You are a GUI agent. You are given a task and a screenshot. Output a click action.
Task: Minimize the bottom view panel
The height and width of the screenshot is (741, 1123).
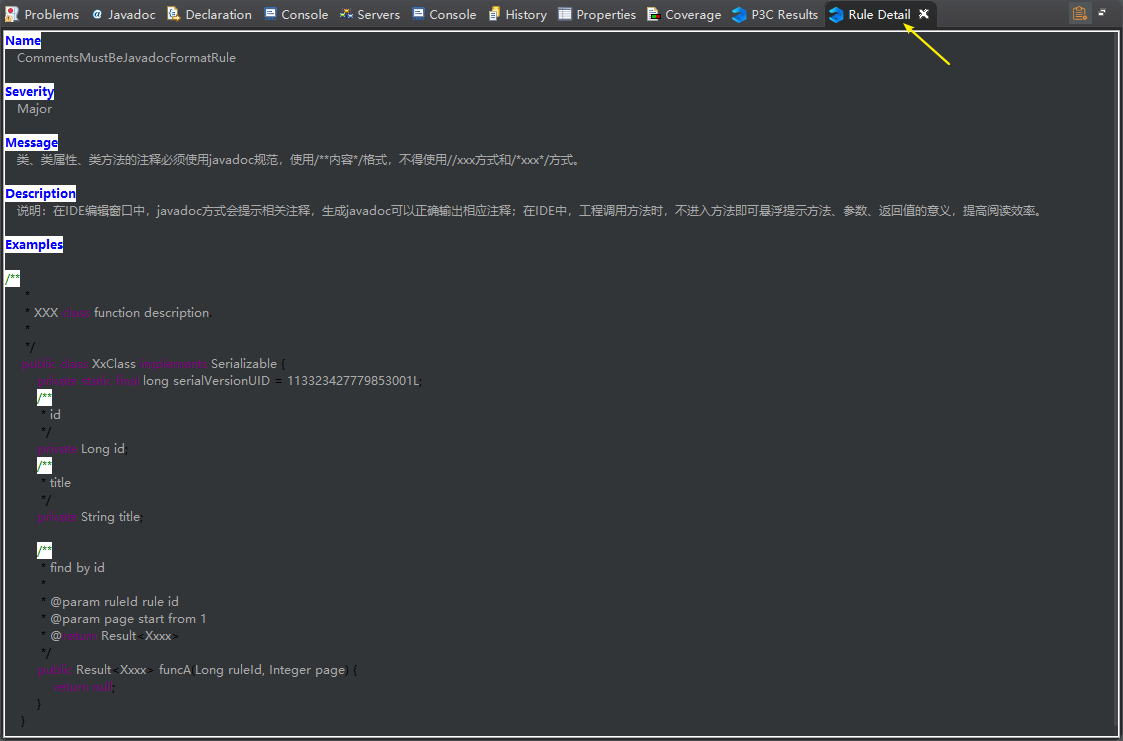1103,12
